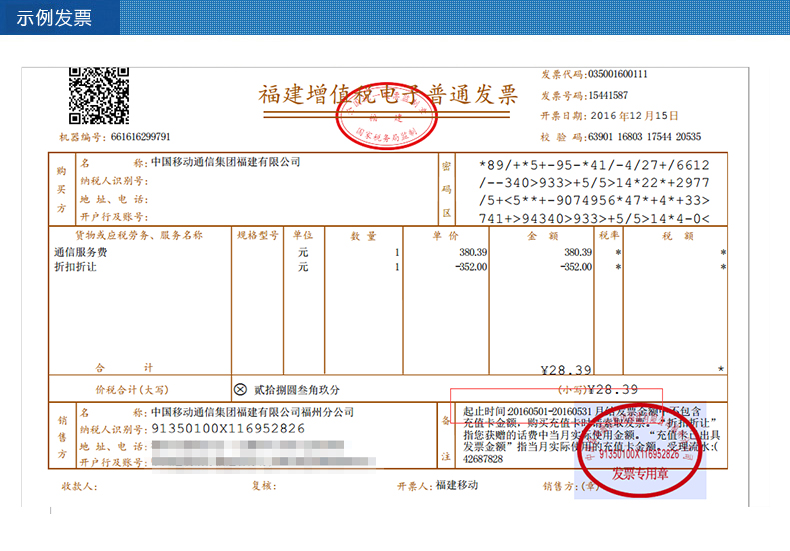Click the 税率 column header
This screenshot has height=551, width=790.
[609, 235]
